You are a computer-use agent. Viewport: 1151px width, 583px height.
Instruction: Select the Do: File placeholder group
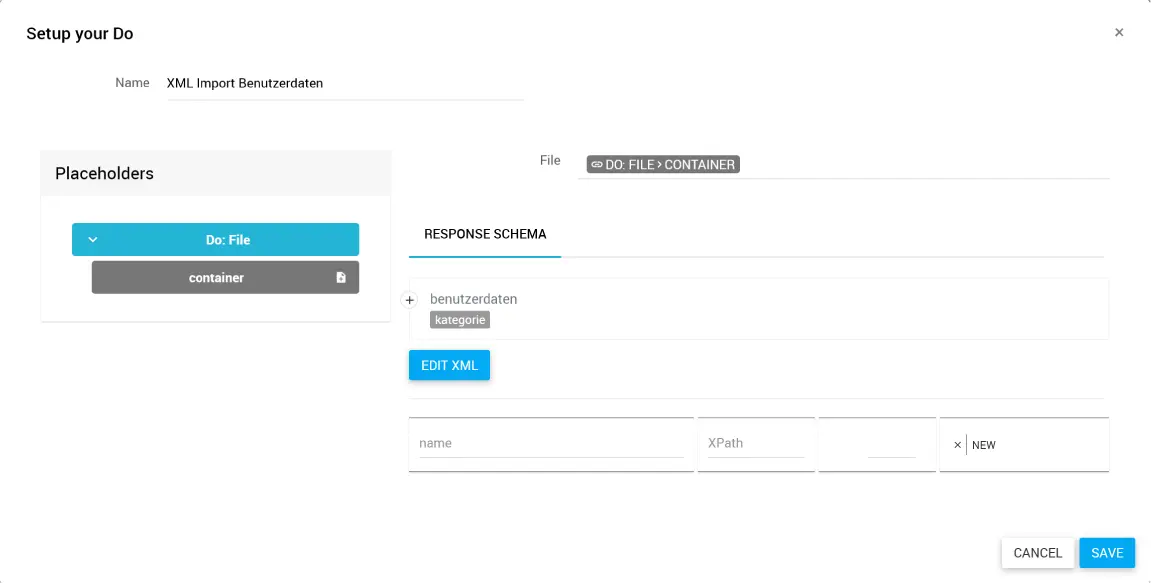click(x=227, y=240)
